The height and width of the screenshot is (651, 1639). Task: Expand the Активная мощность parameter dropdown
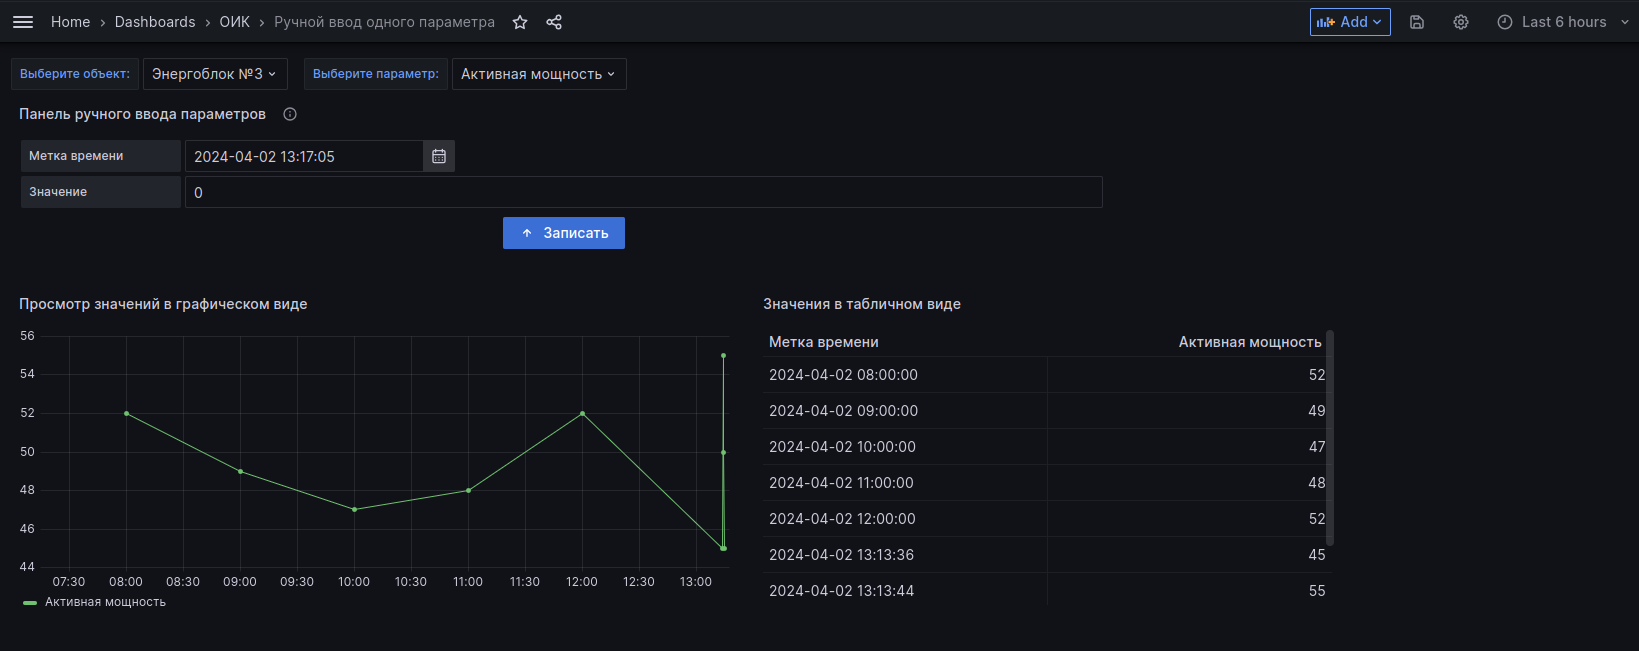point(538,74)
